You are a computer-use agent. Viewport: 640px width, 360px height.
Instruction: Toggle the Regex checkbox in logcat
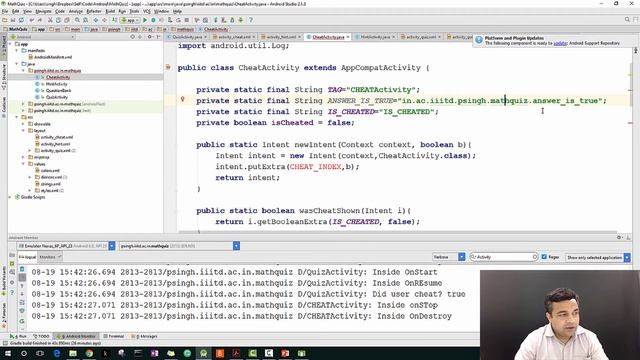click(544, 257)
